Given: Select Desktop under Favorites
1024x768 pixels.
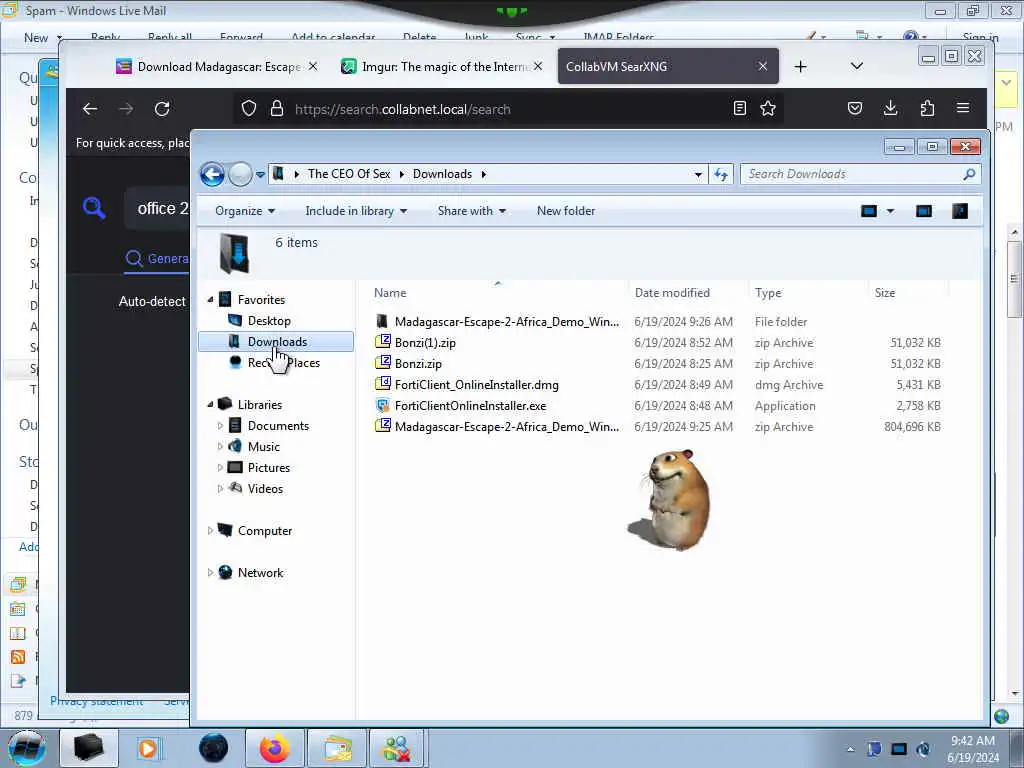Looking at the screenshot, I should (x=269, y=321).
